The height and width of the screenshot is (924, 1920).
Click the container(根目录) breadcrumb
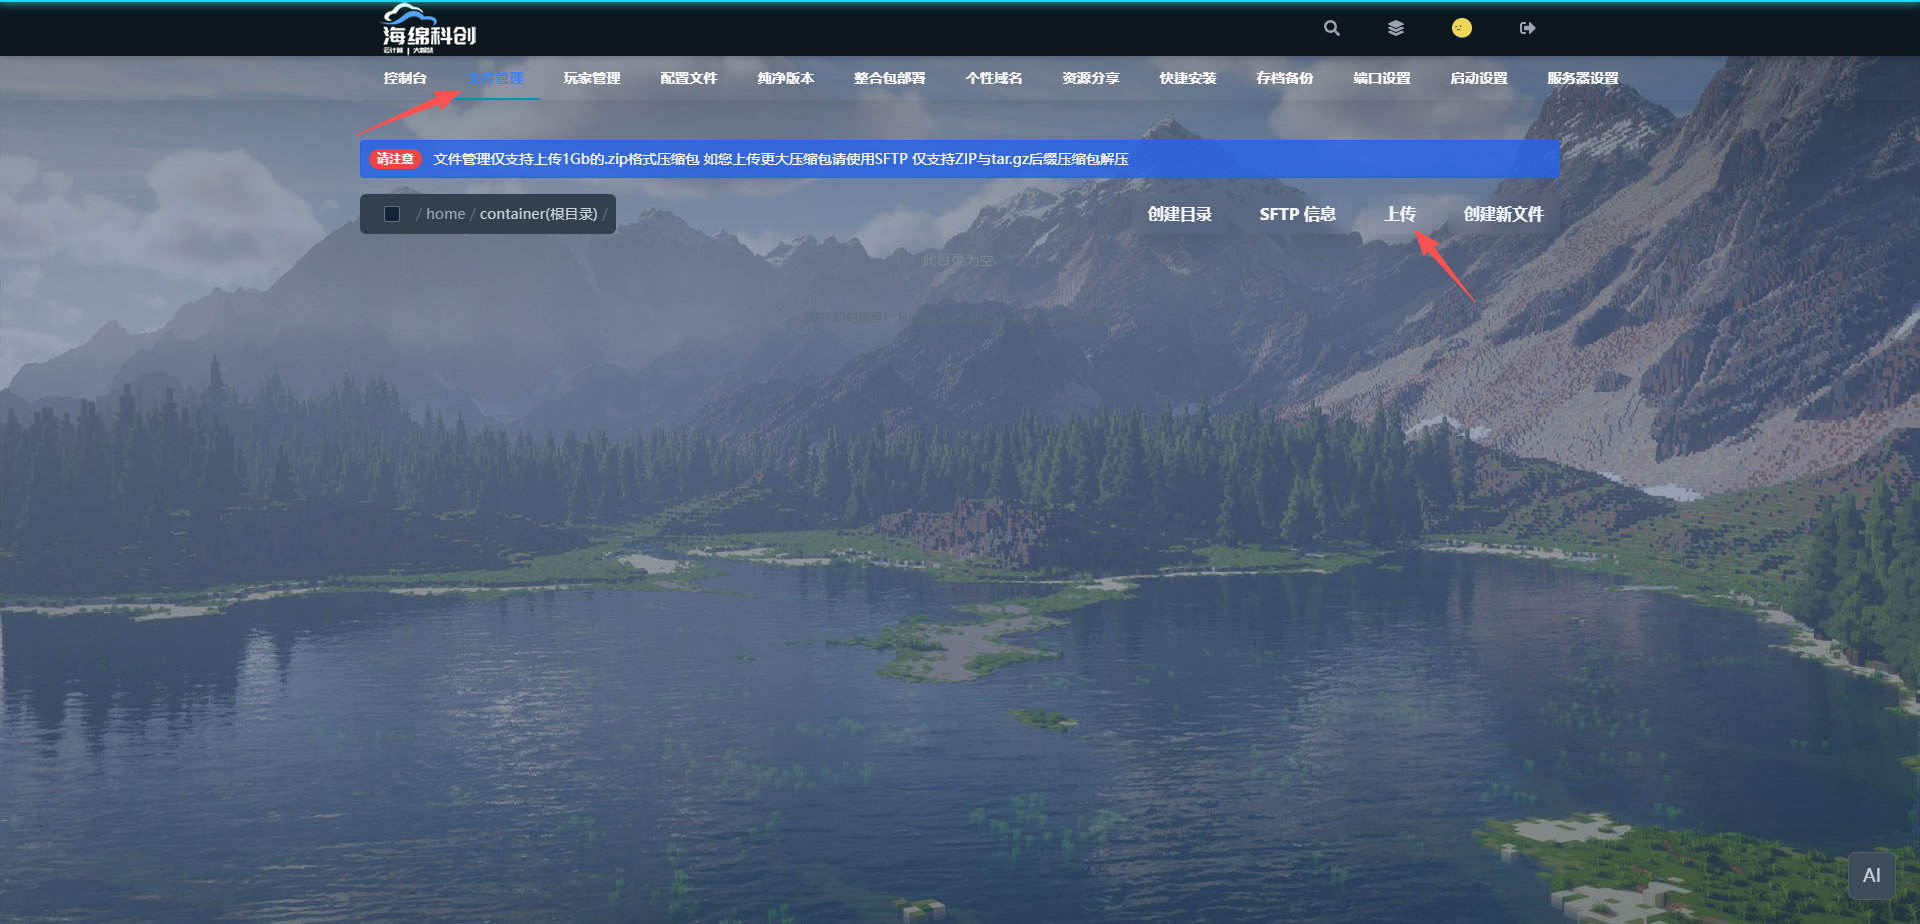(x=538, y=214)
